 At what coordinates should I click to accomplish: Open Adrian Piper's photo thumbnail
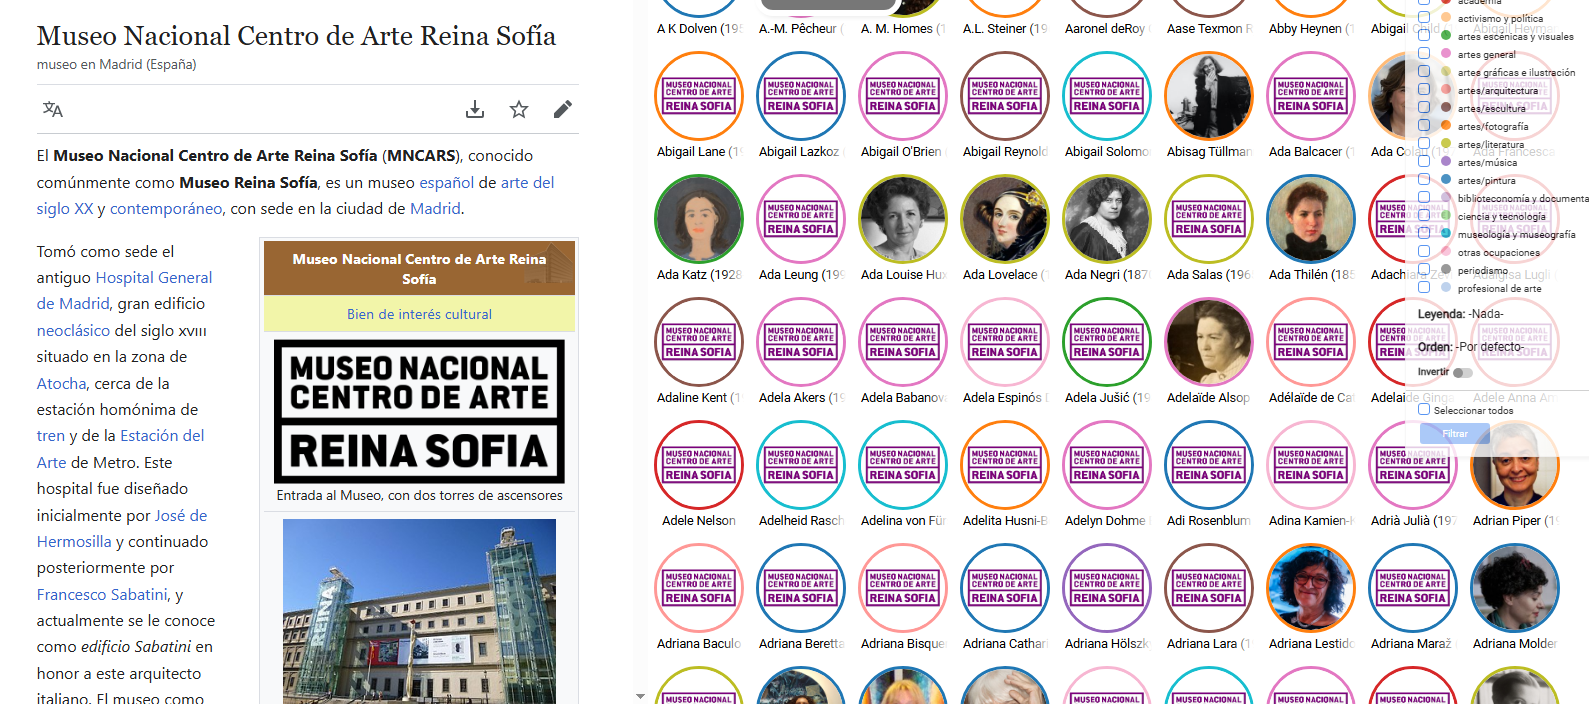click(x=1515, y=465)
